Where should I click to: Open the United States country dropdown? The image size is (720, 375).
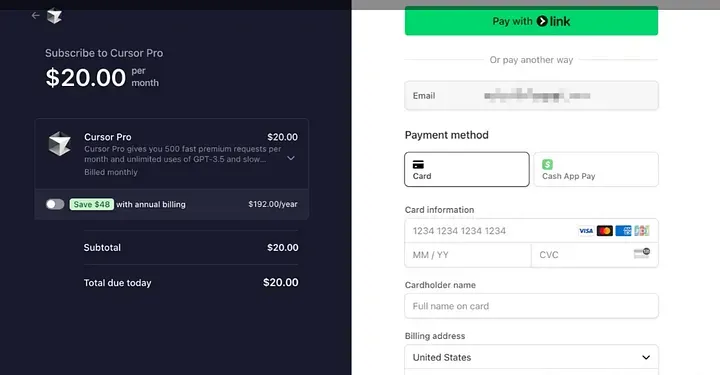(531, 357)
